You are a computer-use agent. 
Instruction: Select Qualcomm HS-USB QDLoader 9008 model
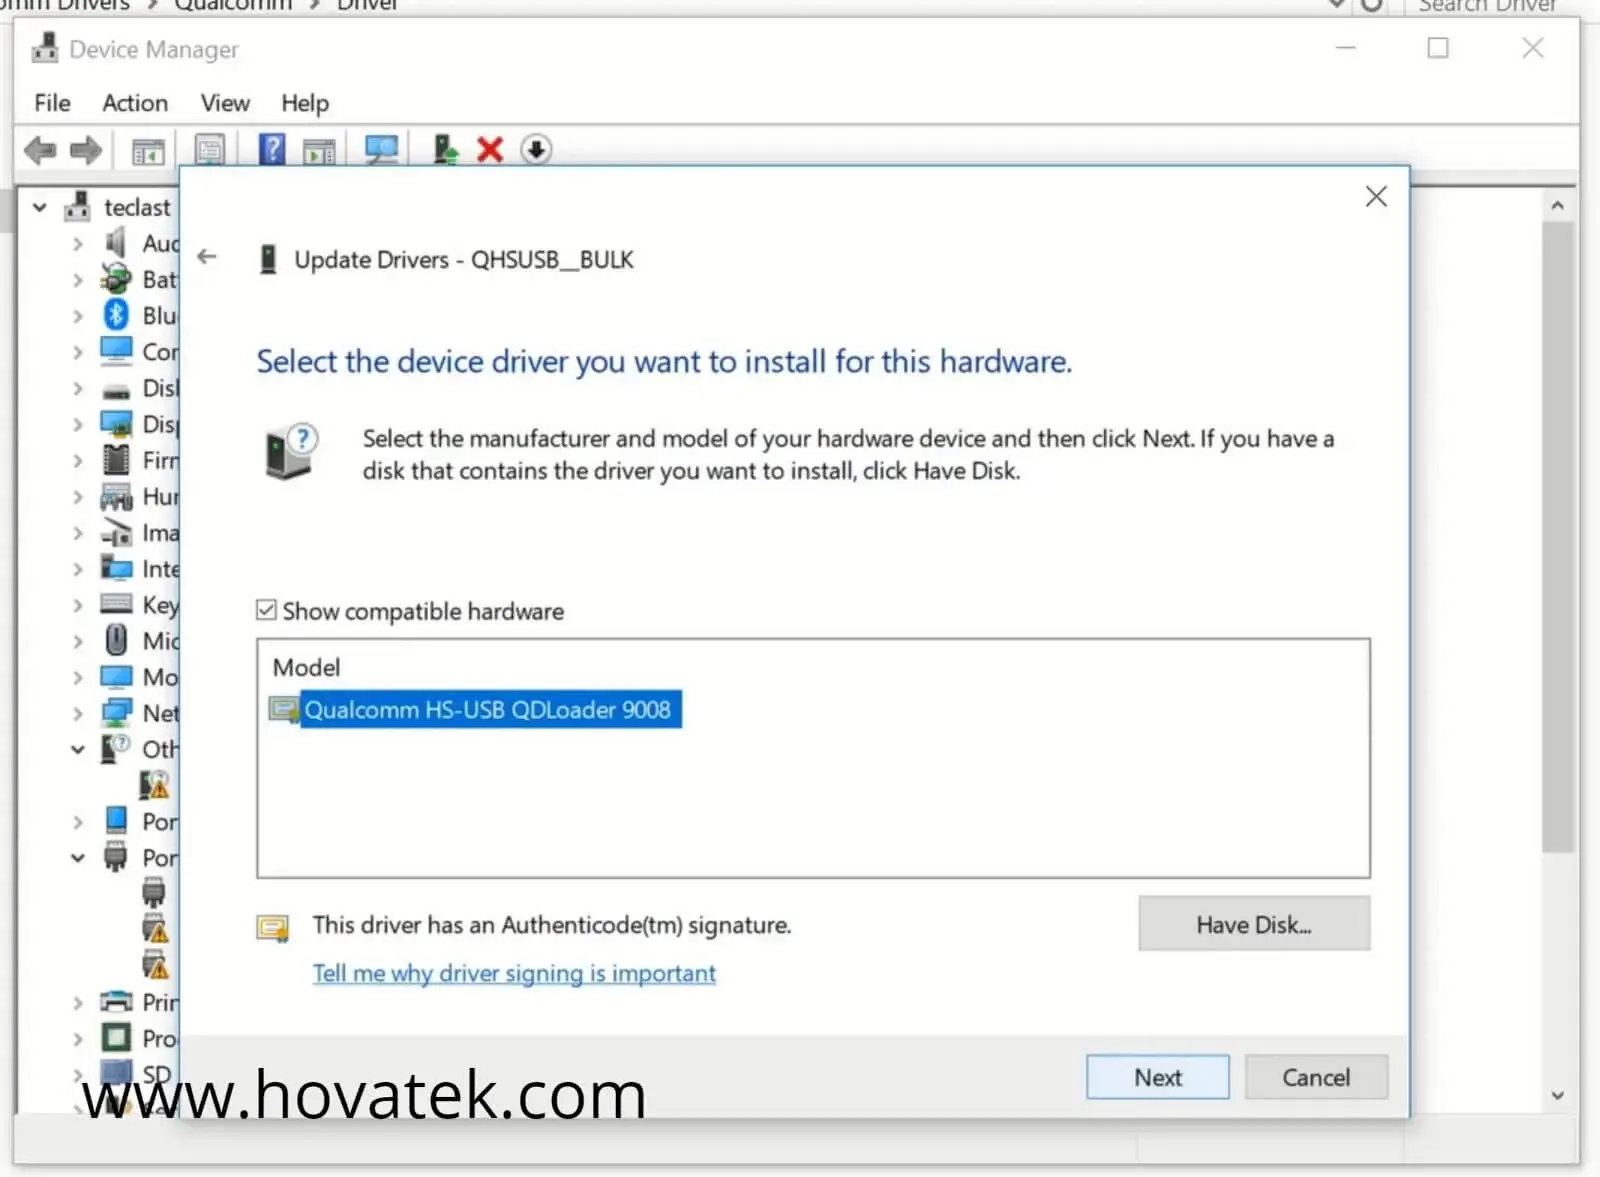[x=489, y=710]
